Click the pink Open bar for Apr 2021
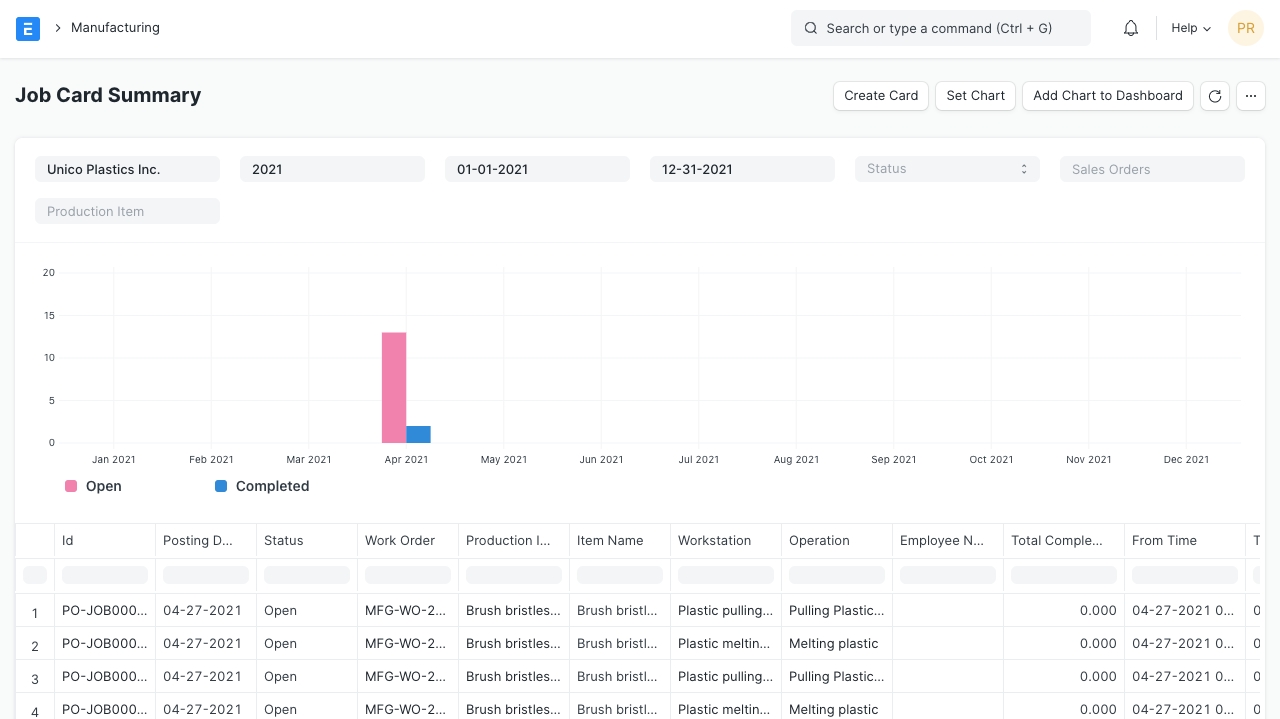 coord(394,387)
